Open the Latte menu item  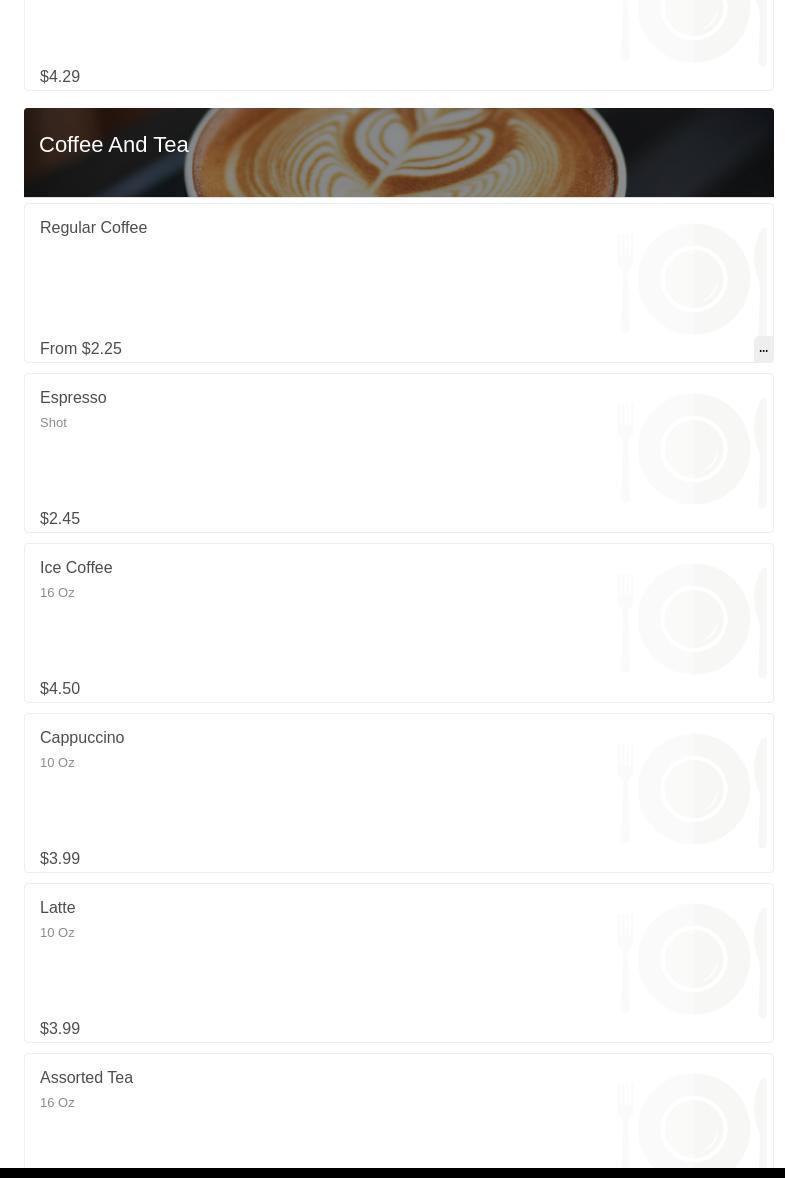tap(58, 908)
